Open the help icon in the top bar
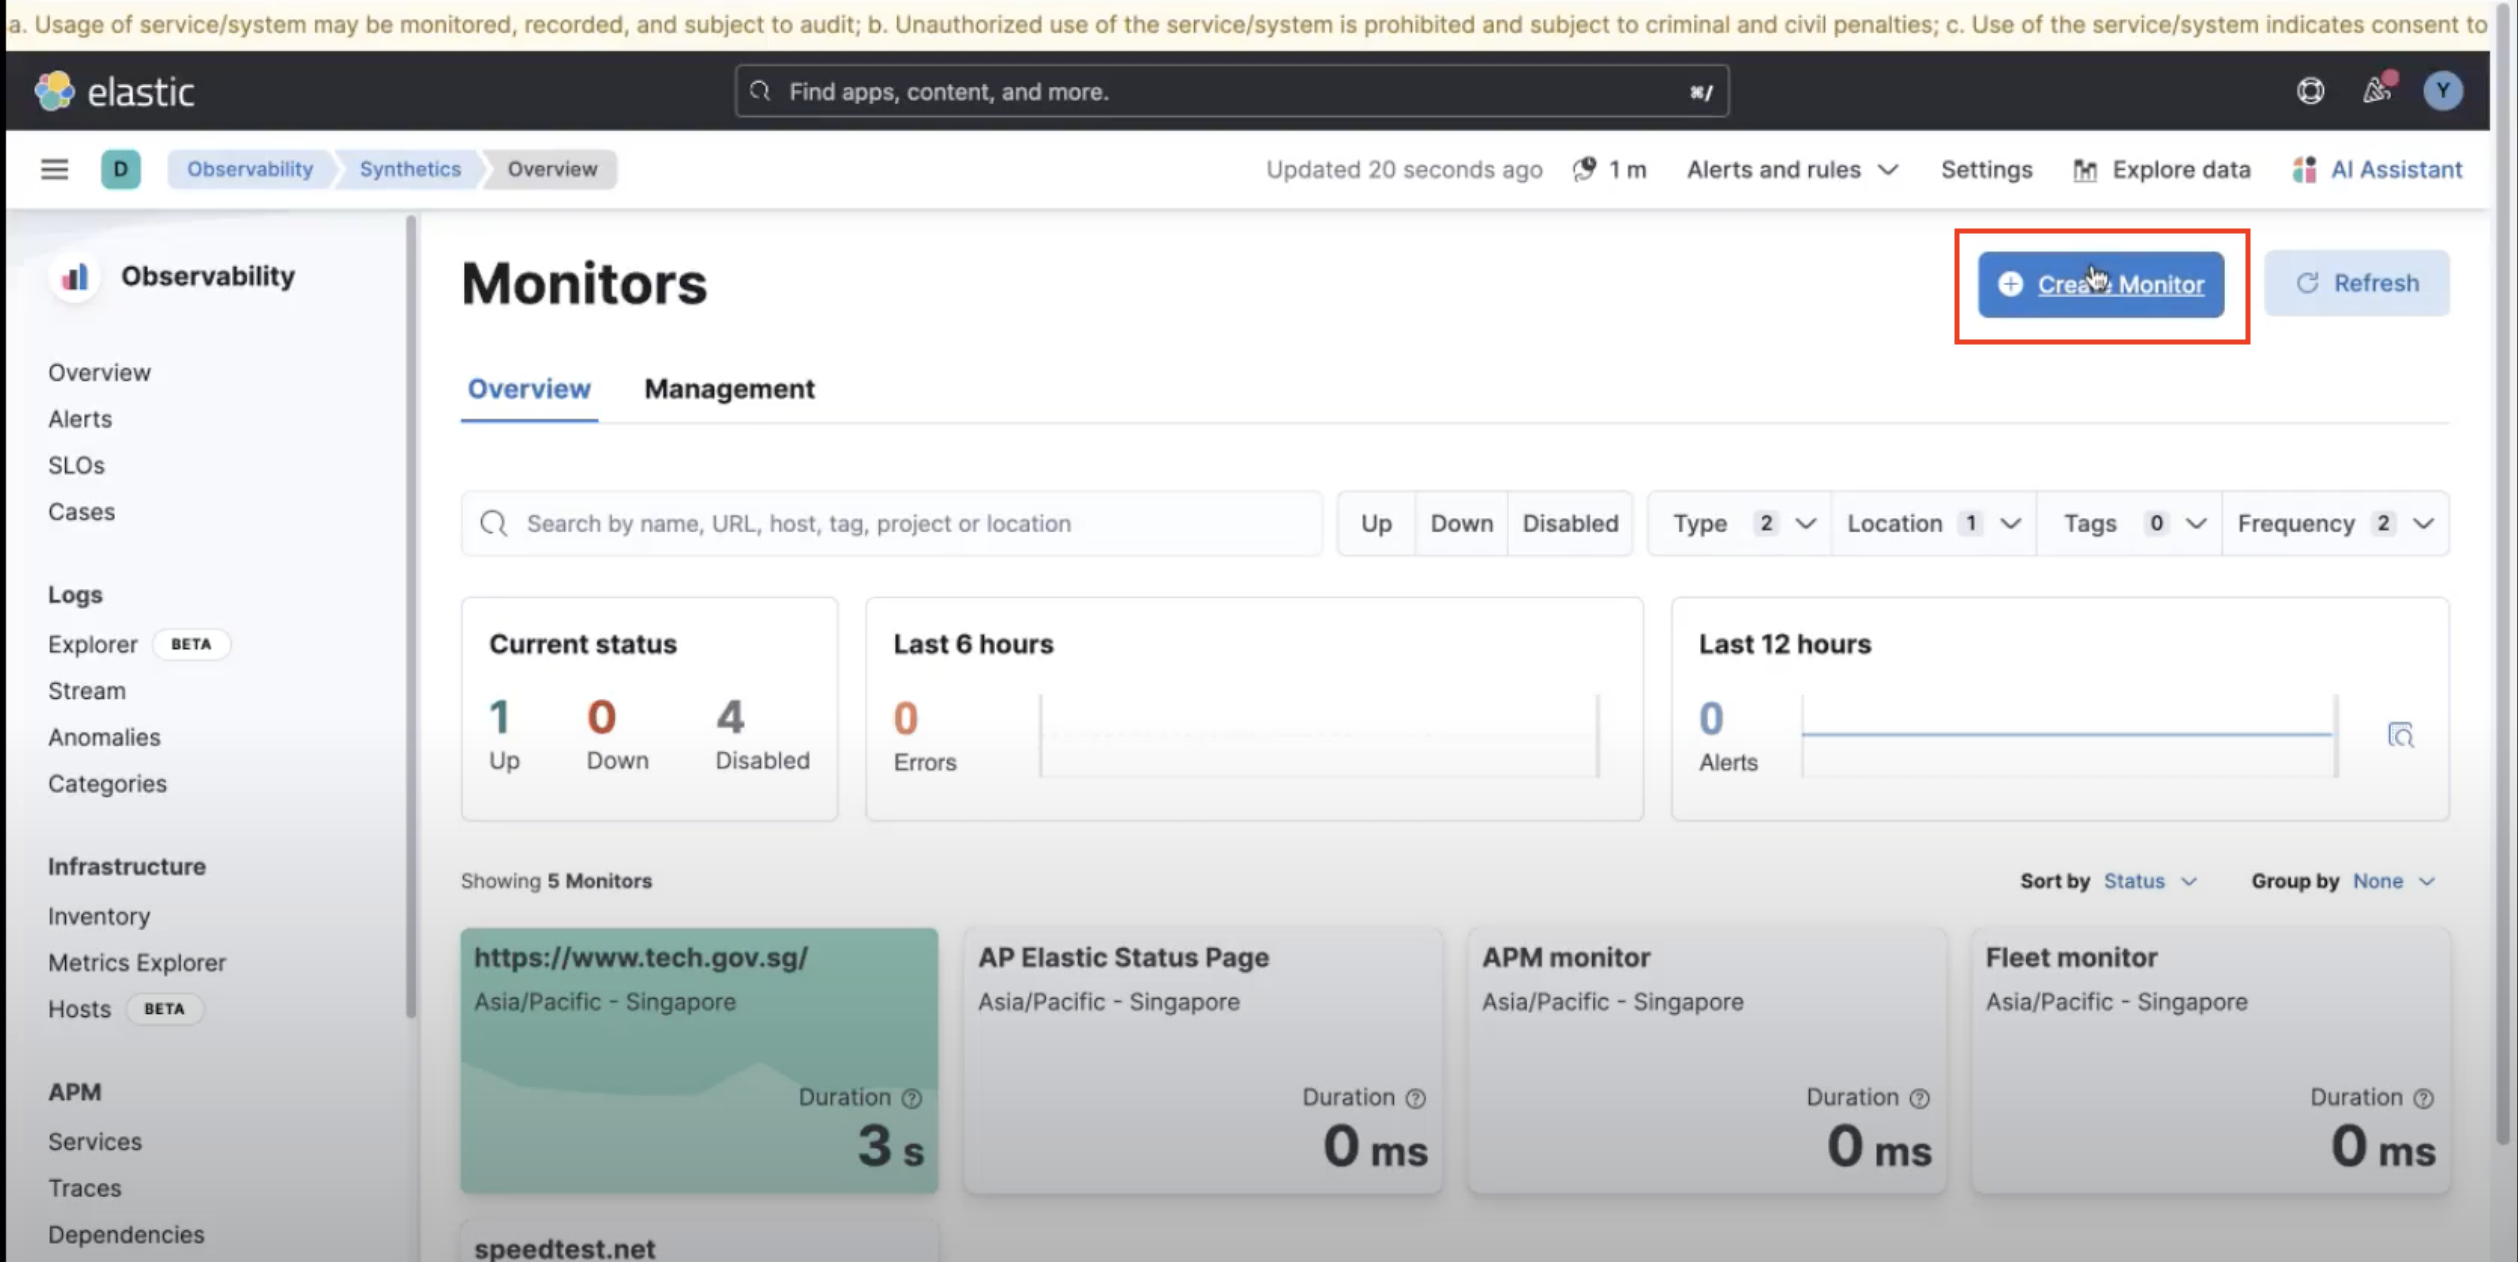Image resolution: width=2518 pixels, height=1262 pixels. pyautogui.click(x=2311, y=90)
